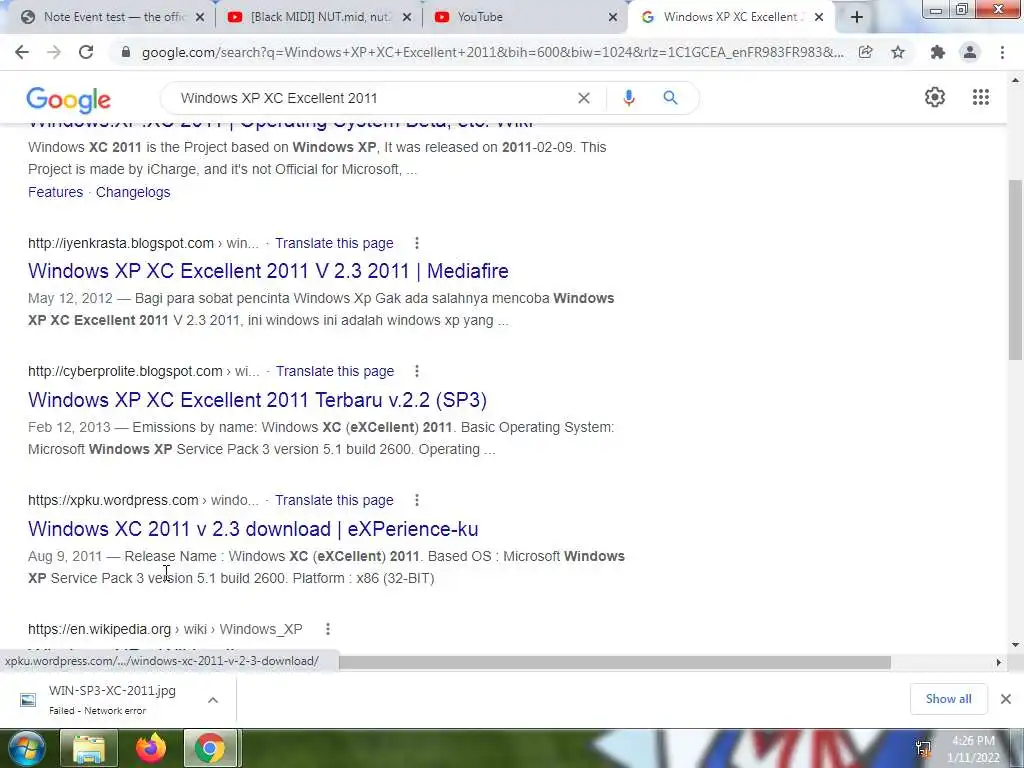Open Chrome's three-dot menu

tap(1002, 52)
